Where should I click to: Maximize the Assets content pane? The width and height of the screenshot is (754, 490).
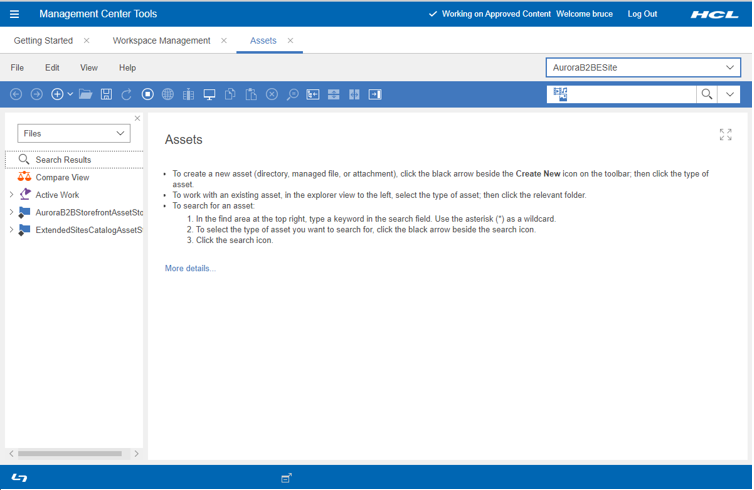726,135
